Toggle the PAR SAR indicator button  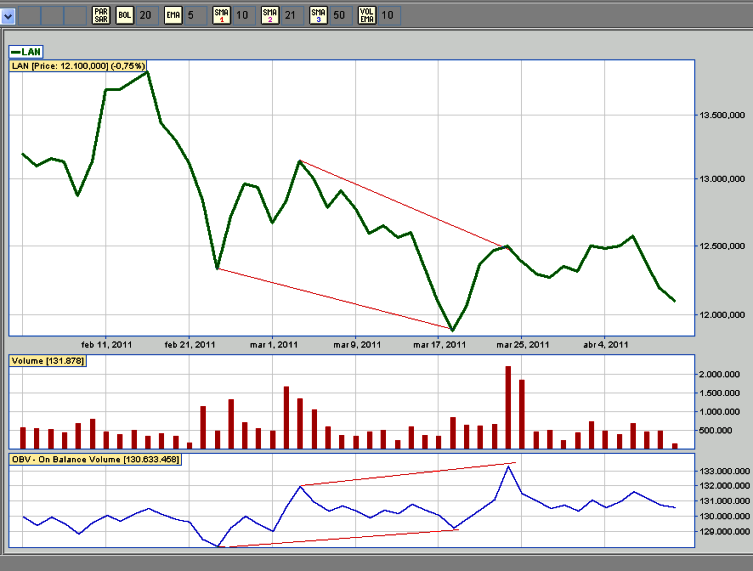[100, 15]
